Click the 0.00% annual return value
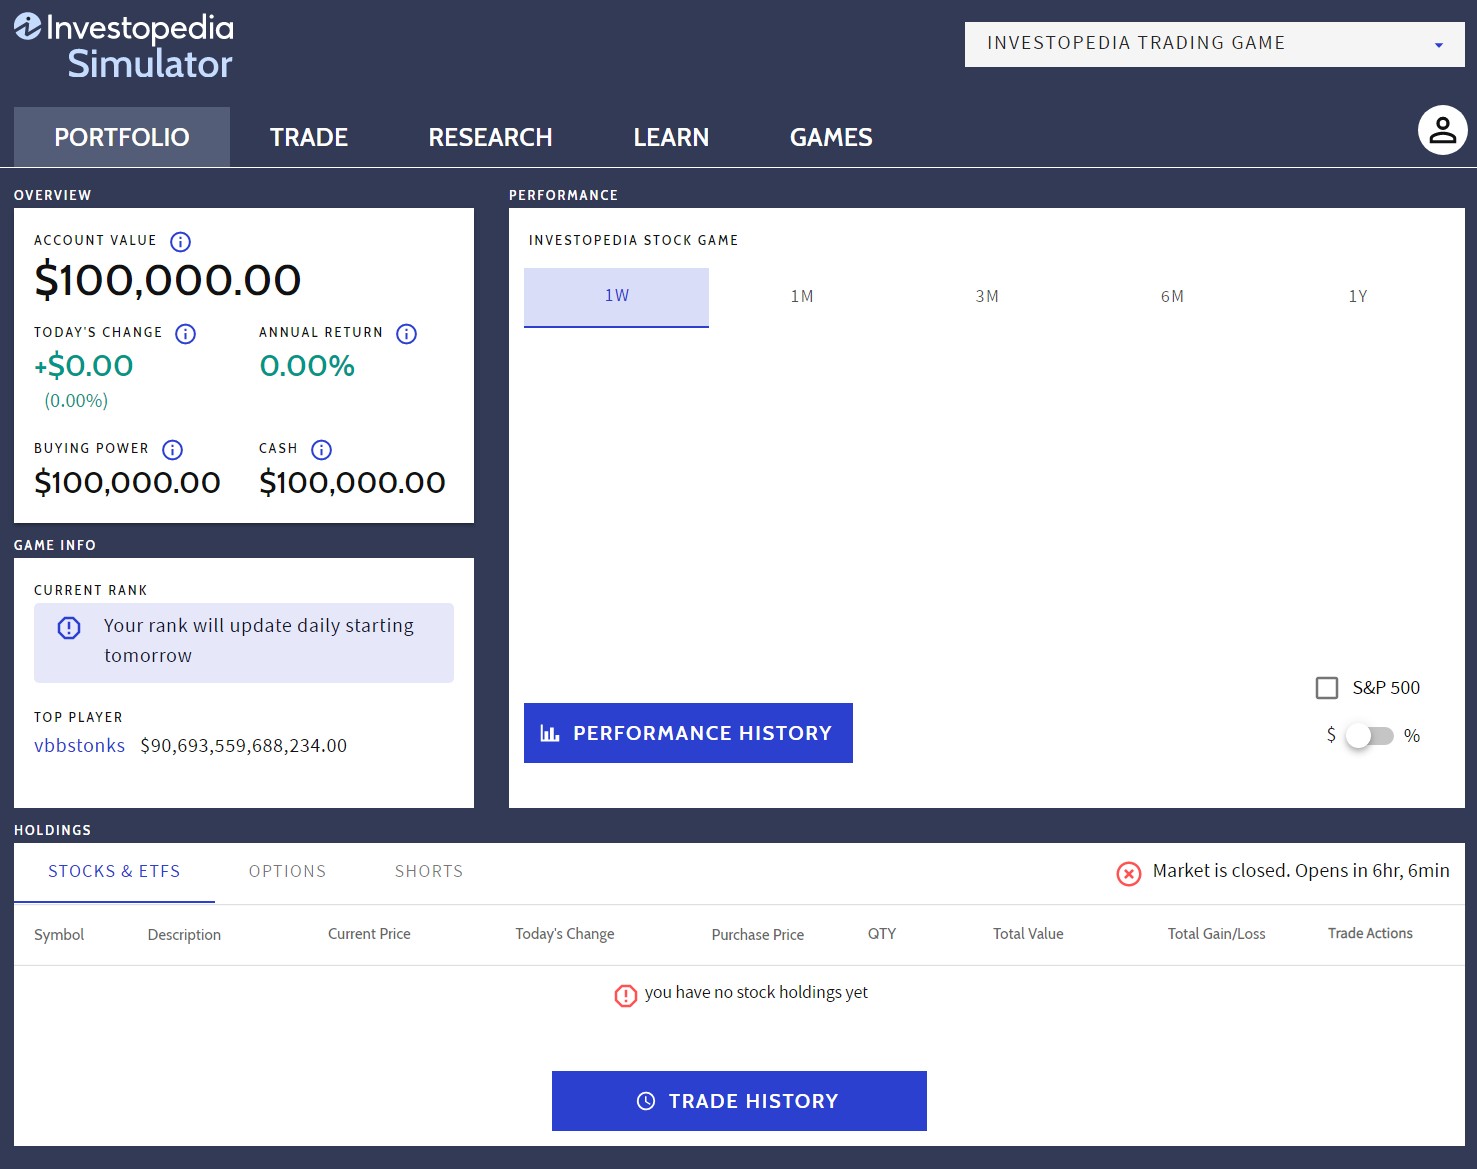The height and width of the screenshot is (1169, 1477). tap(307, 366)
